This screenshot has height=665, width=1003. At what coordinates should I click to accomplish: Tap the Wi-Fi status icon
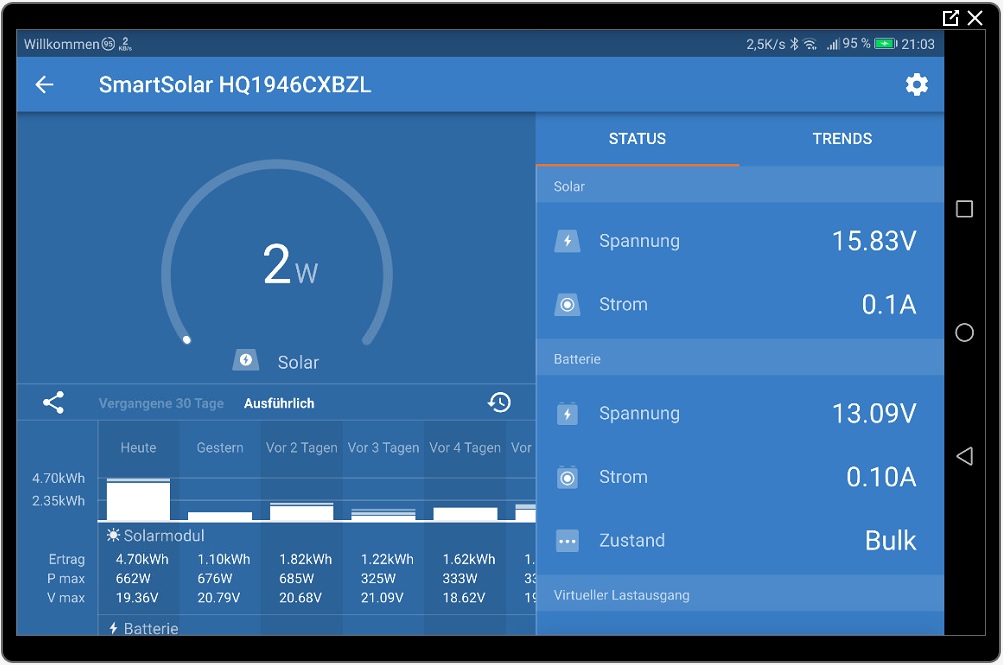(810, 43)
